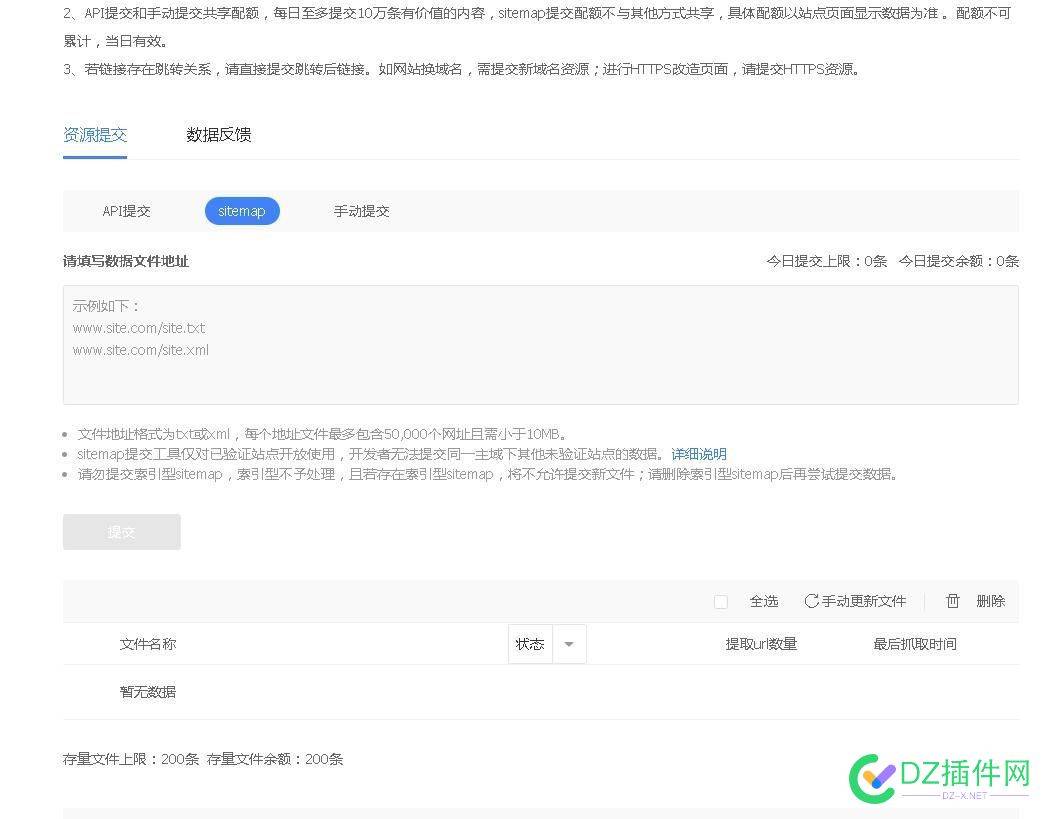Viewport: 1049px width, 819px height.
Task: Tick the 全选 checkbox
Action: pos(721,602)
